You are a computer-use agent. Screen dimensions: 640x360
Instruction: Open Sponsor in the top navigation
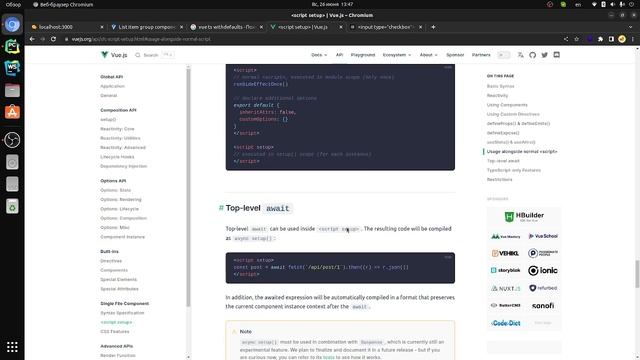point(455,55)
